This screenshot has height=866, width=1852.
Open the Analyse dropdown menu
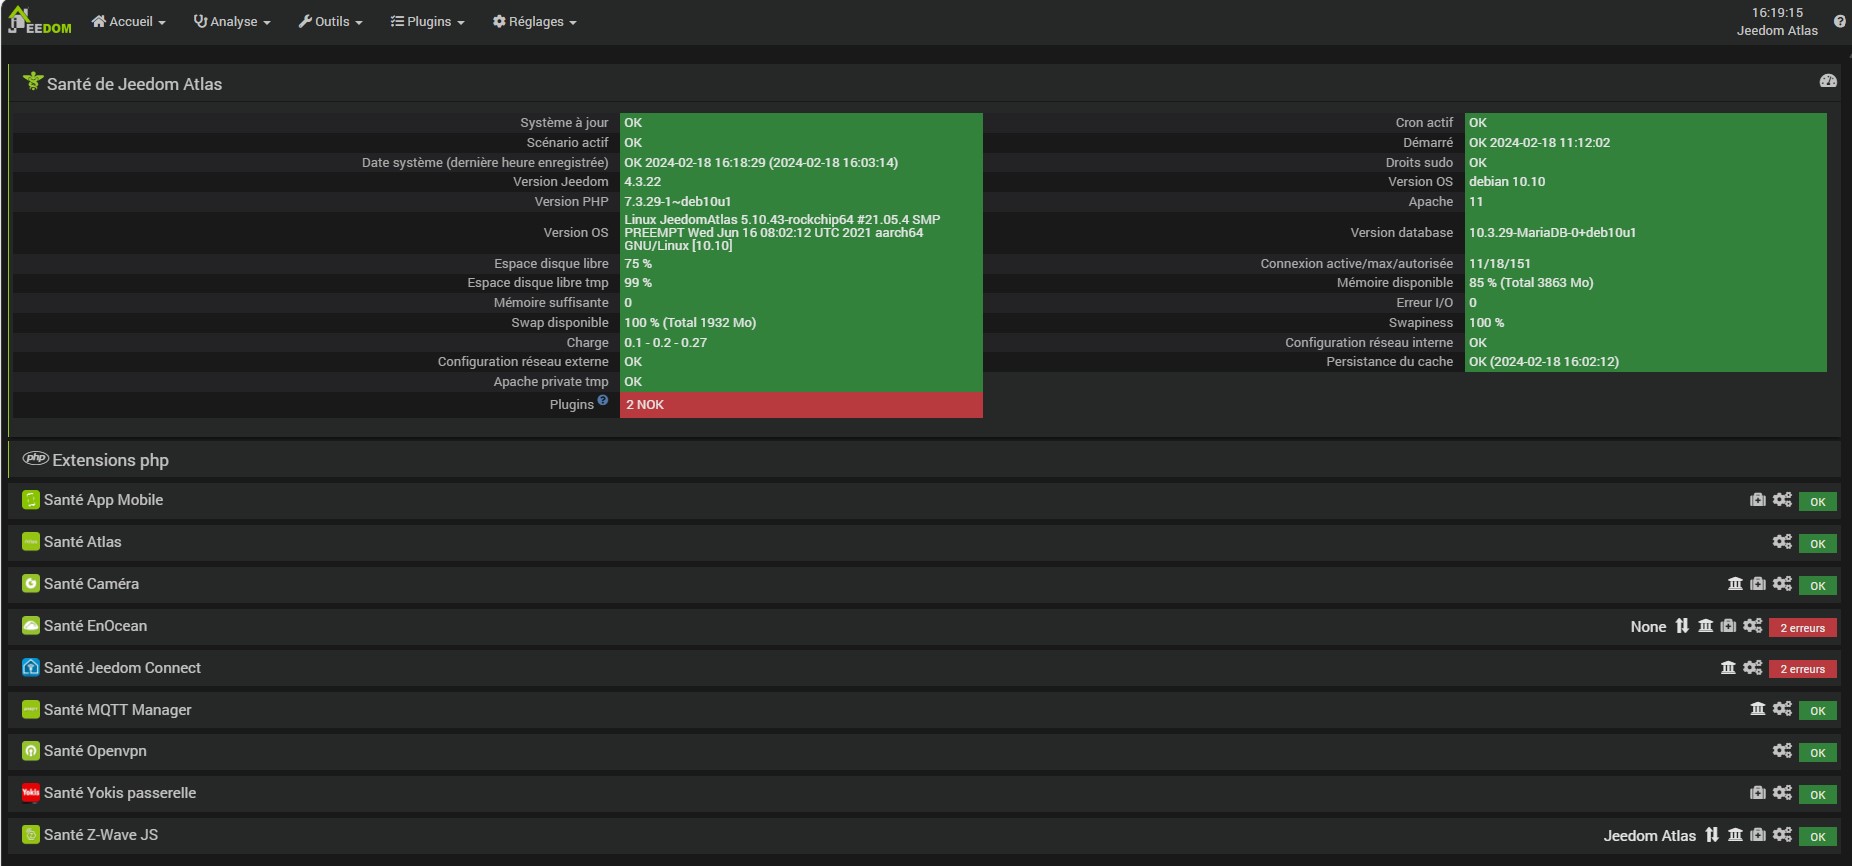[232, 21]
